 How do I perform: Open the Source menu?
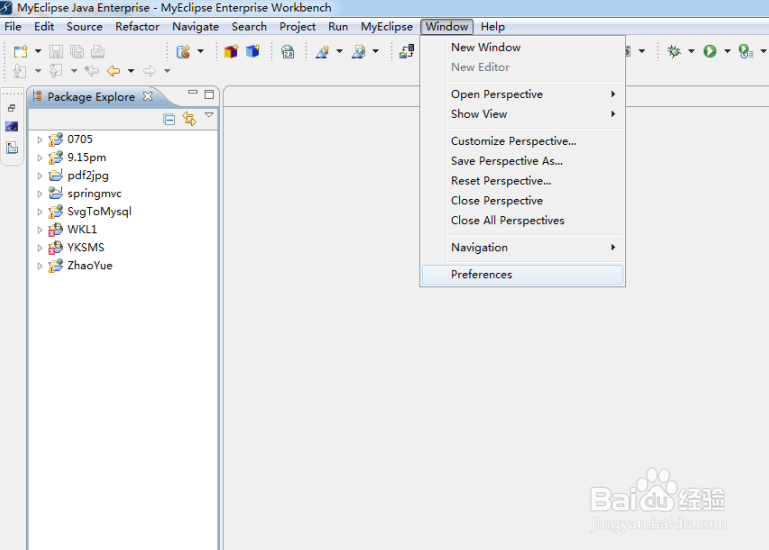[x=84, y=26]
